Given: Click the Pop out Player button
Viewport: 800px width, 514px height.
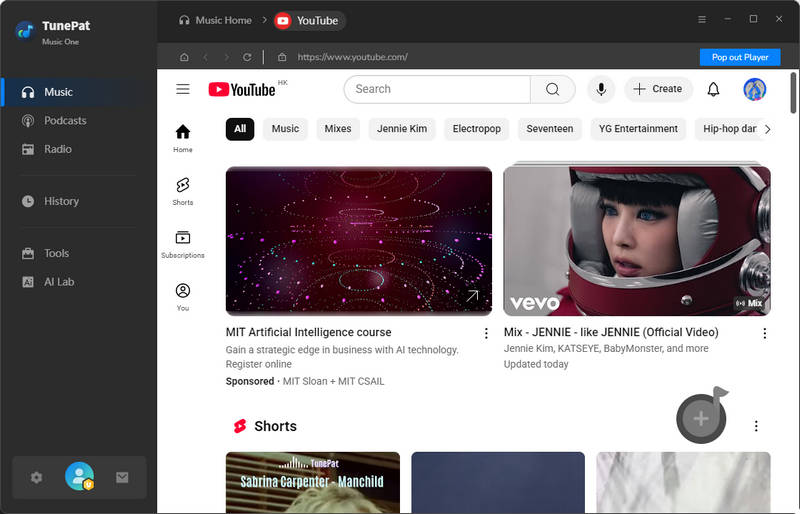Looking at the screenshot, I should (740, 57).
